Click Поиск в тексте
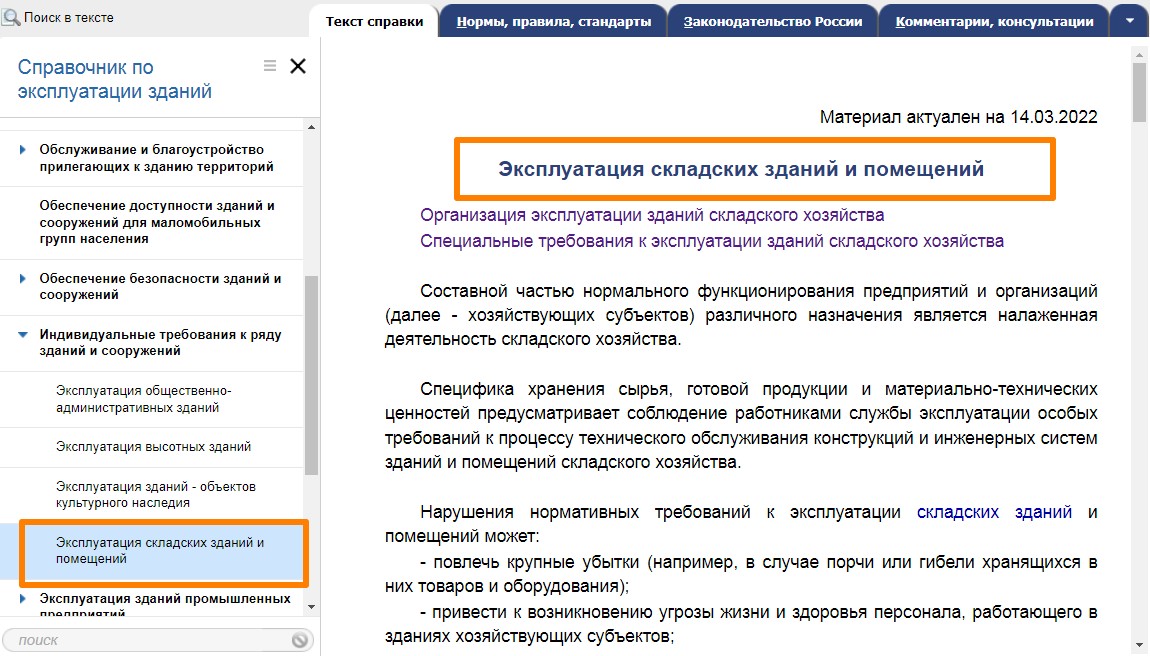The height and width of the screenshot is (656, 1150). click(x=69, y=18)
